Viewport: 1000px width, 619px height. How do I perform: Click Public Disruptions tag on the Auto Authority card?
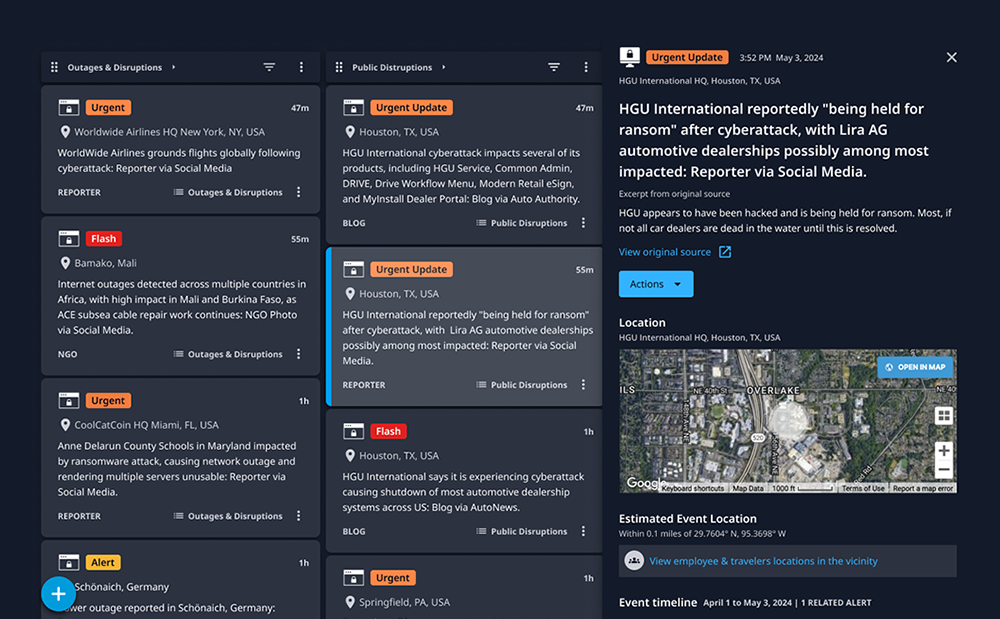click(x=521, y=223)
